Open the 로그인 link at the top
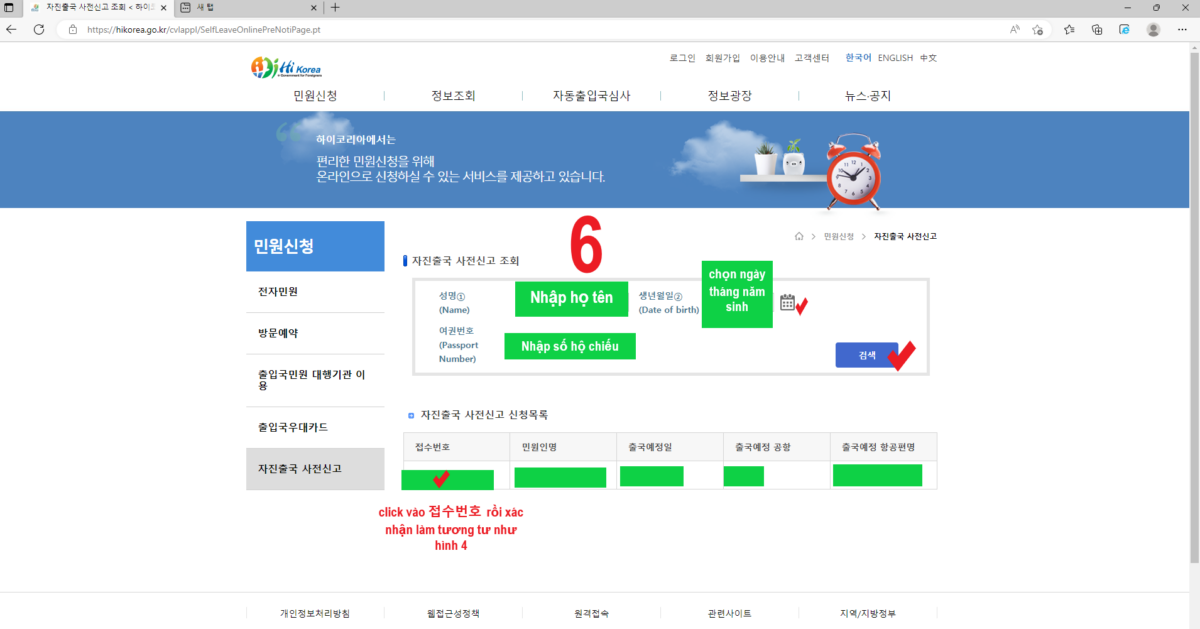The width and height of the screenshot is (1200, 629). [679, 57]
